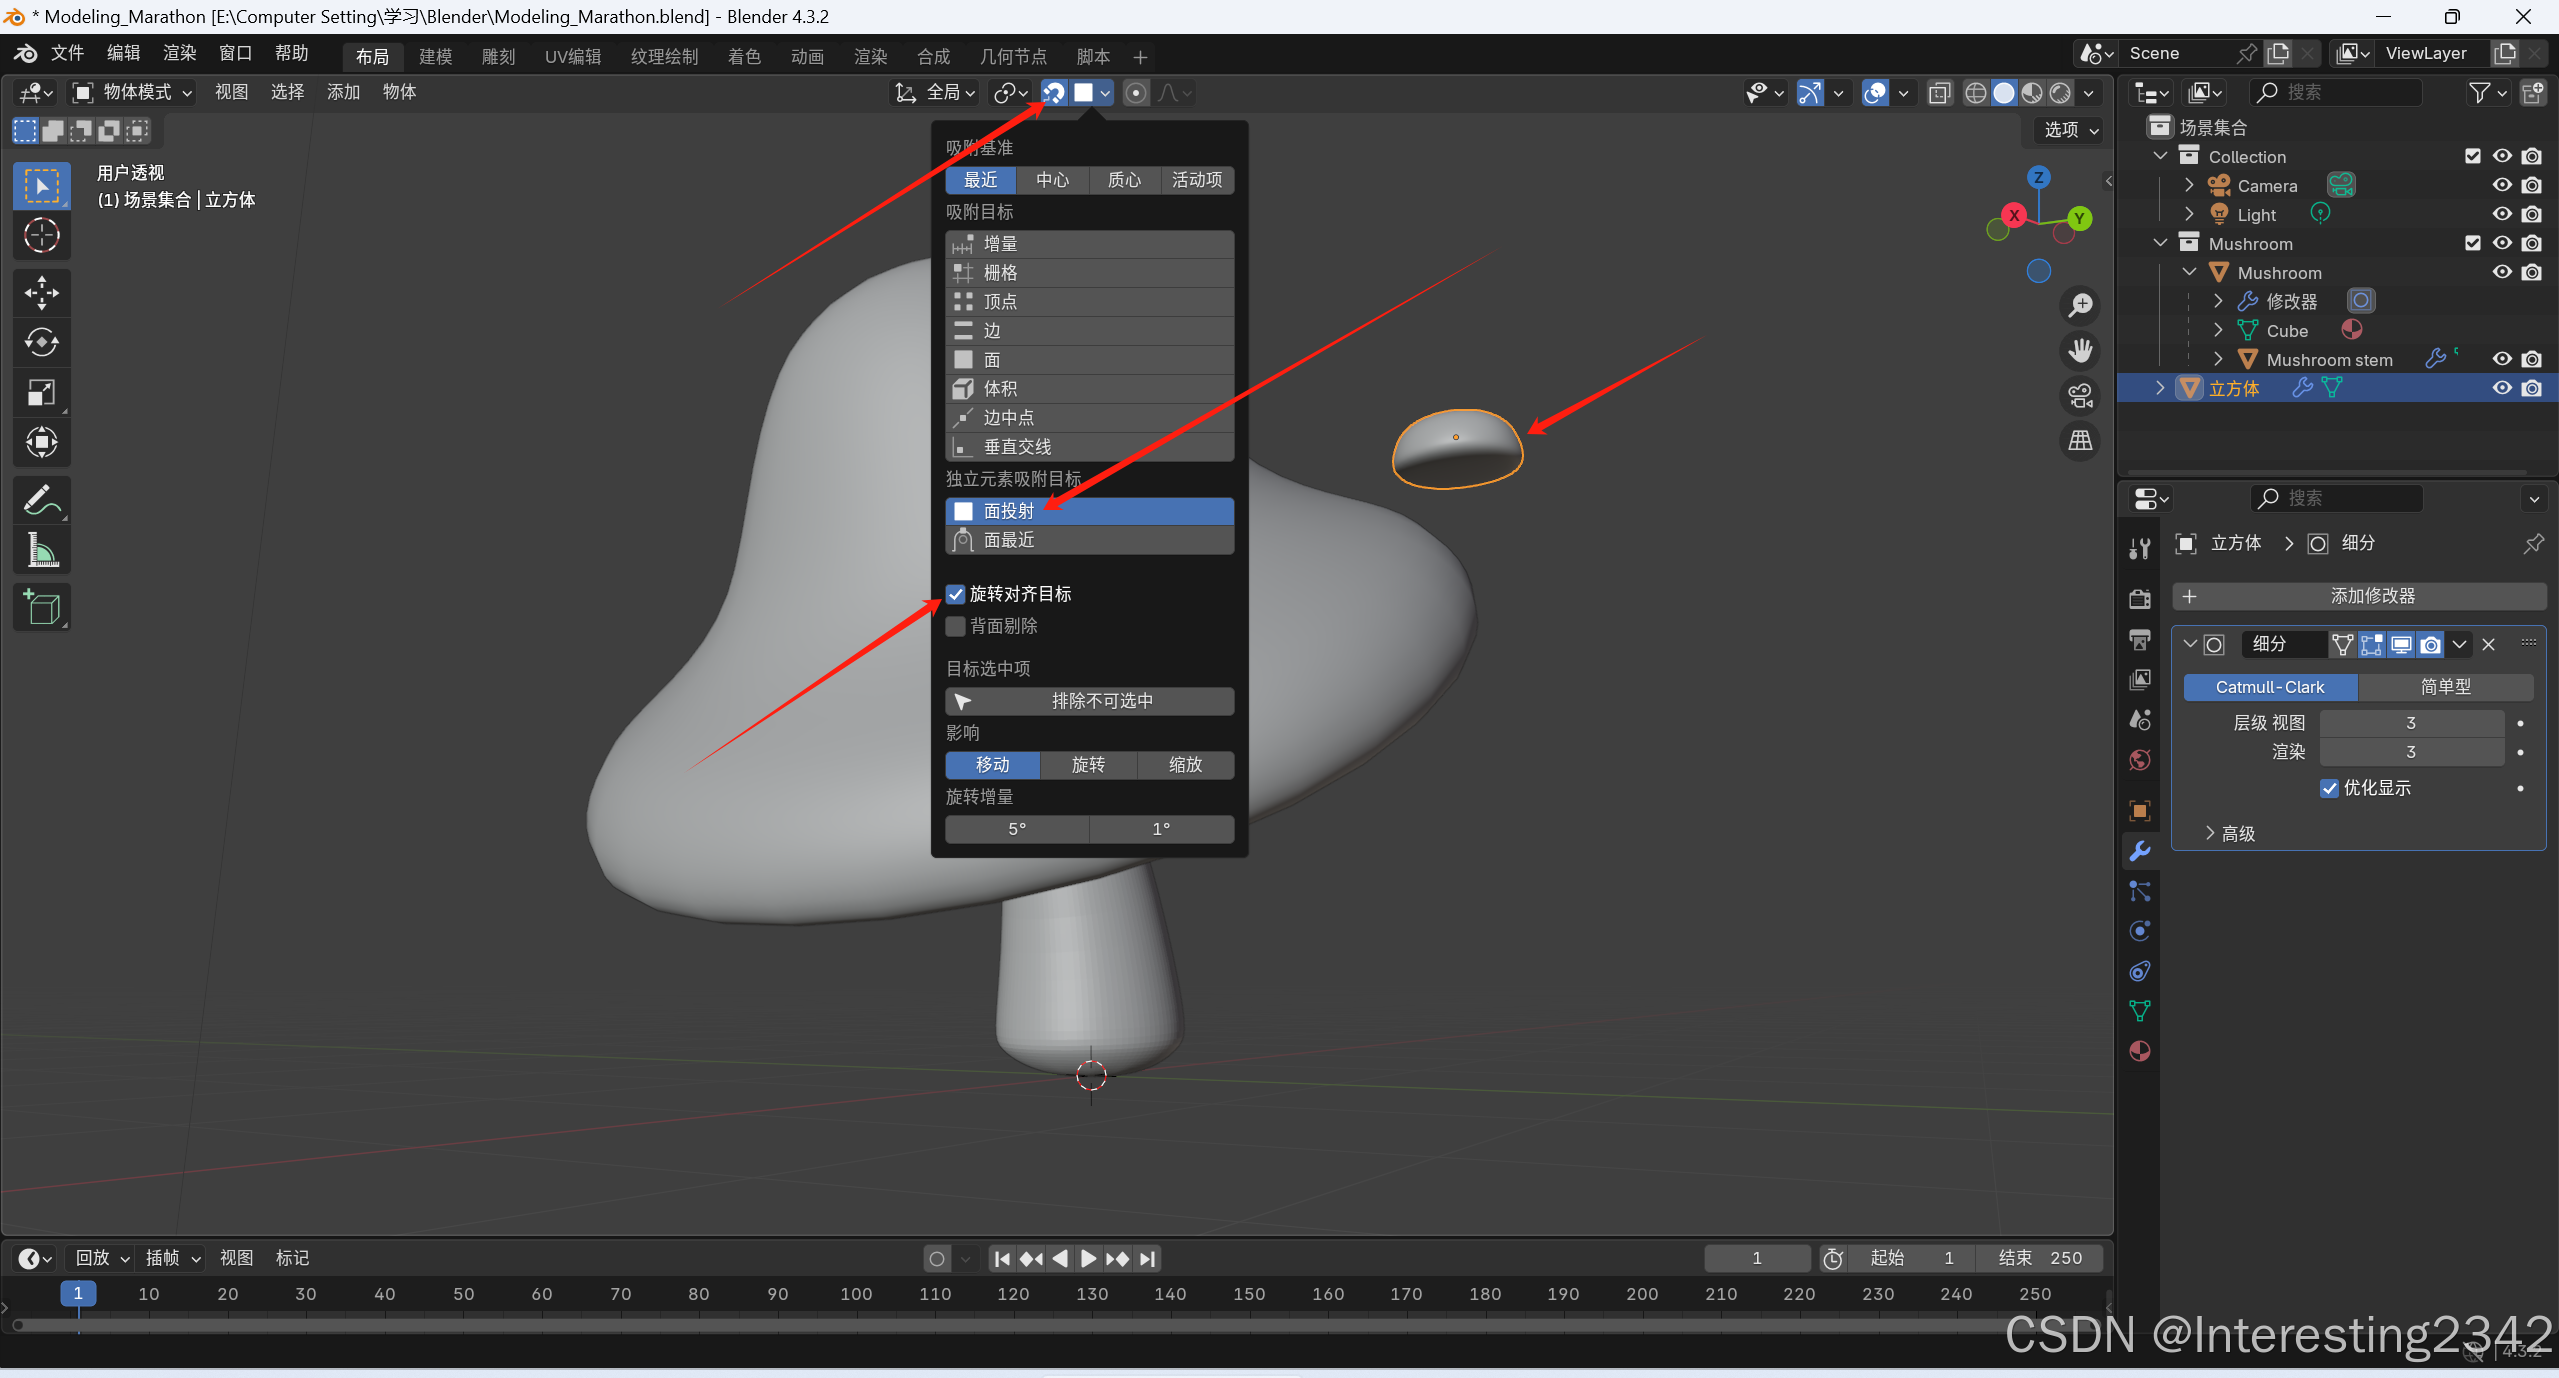2559x1378 pixels.
Task: Open the Material properties tab
Action: (2139, 1051)
